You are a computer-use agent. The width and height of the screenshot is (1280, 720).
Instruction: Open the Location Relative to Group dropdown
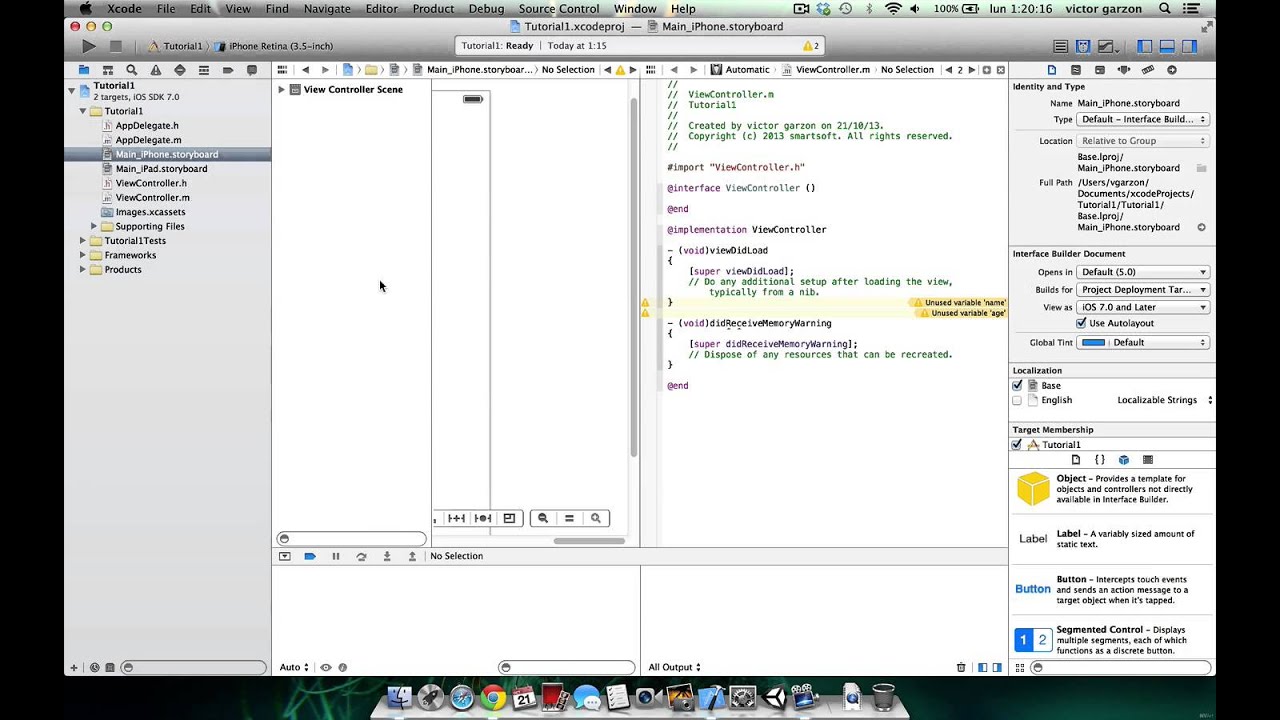pyautogui.click(x=1143, y=141)
